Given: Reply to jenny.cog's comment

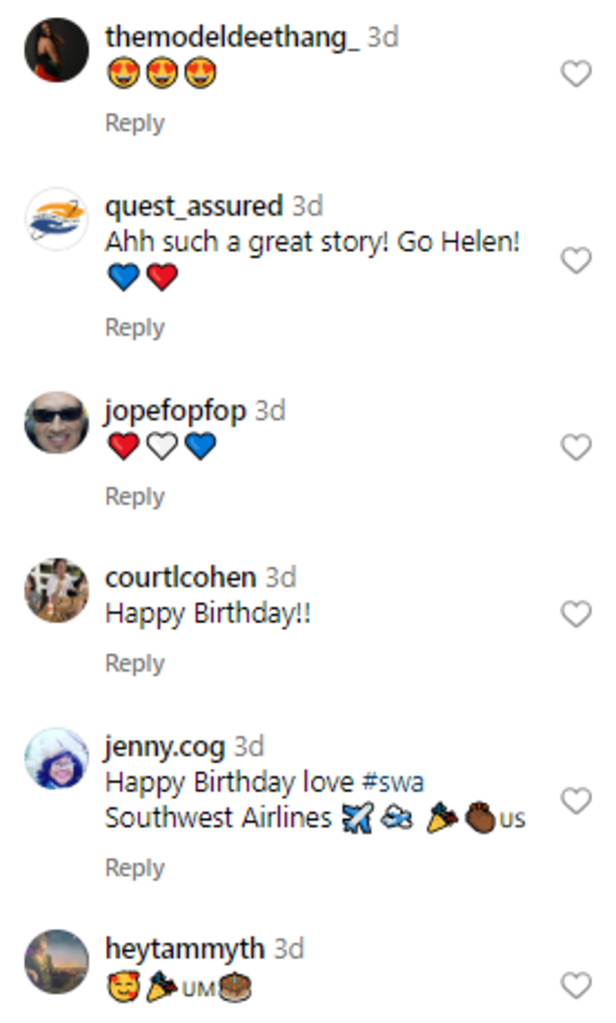Looking at the screenshot, I should 134,868.
